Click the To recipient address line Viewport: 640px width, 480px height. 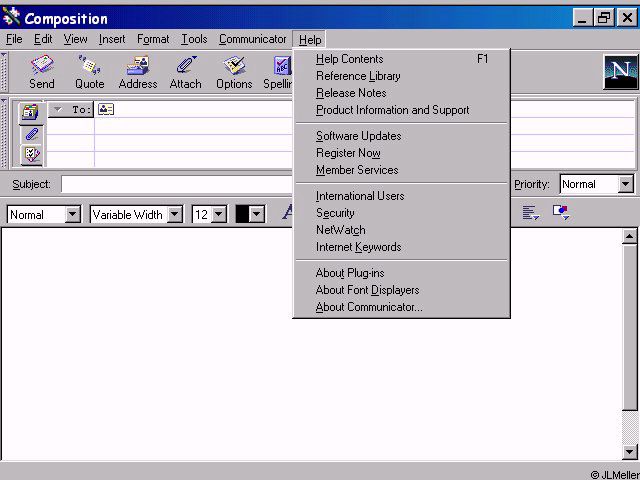(193, 109)
